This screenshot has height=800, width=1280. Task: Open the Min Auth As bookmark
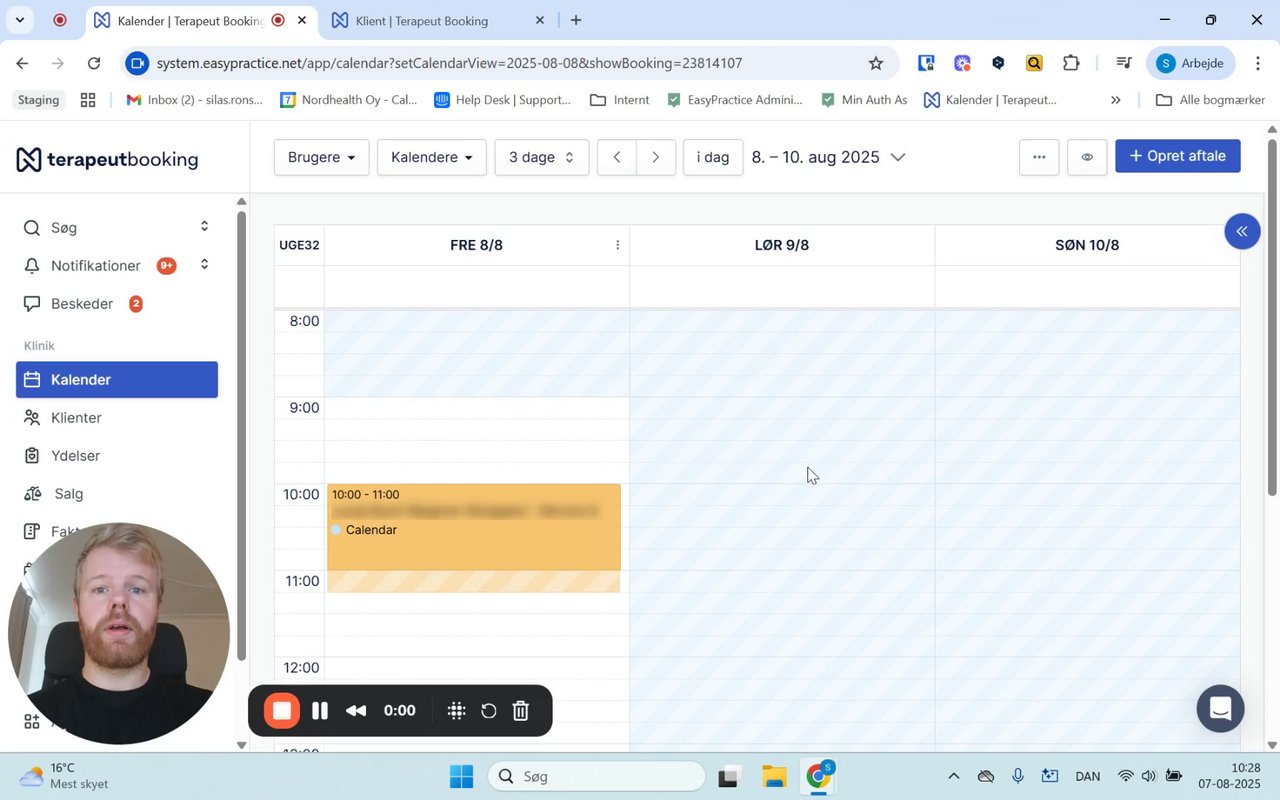(x=864, y=100)
